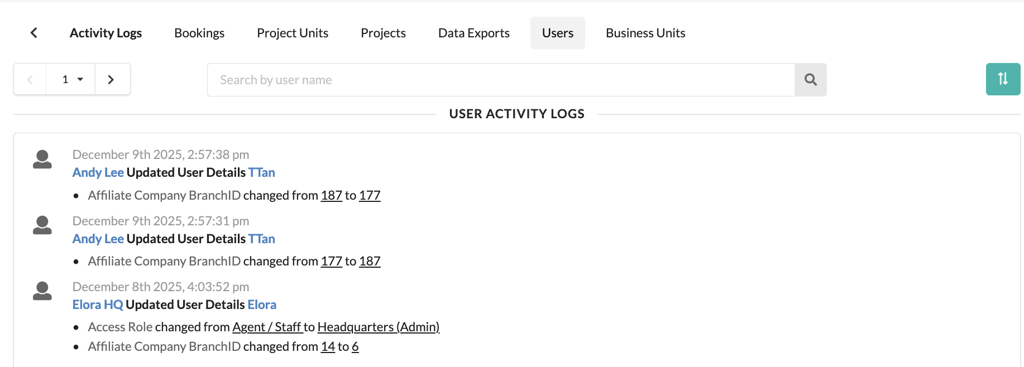Image resolution: width=1024 pixels, height=367 pixels.
Task: Click timestamp December 9th 2025, 2:57:38 pm
Action: [161, 155]
